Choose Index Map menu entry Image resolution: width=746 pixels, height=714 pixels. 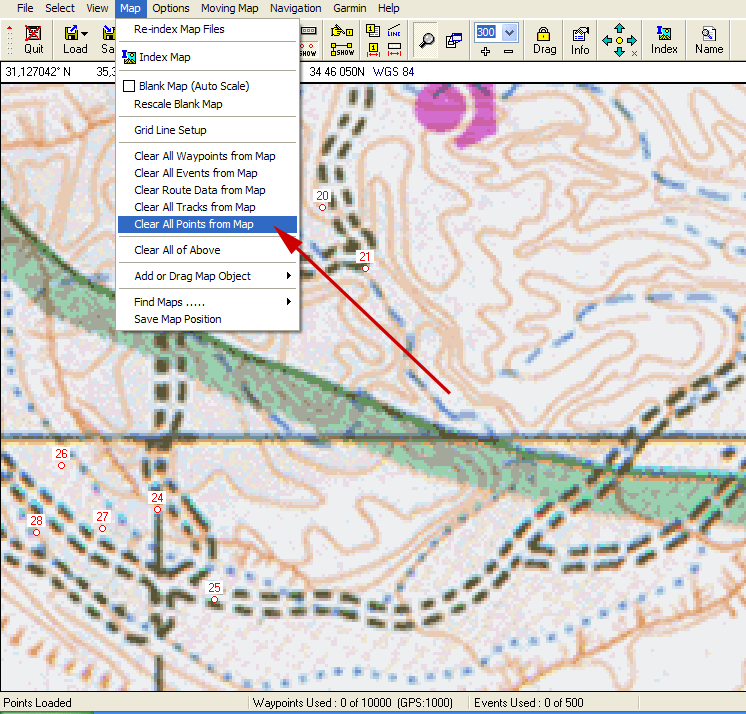click(x=207, y=57)
